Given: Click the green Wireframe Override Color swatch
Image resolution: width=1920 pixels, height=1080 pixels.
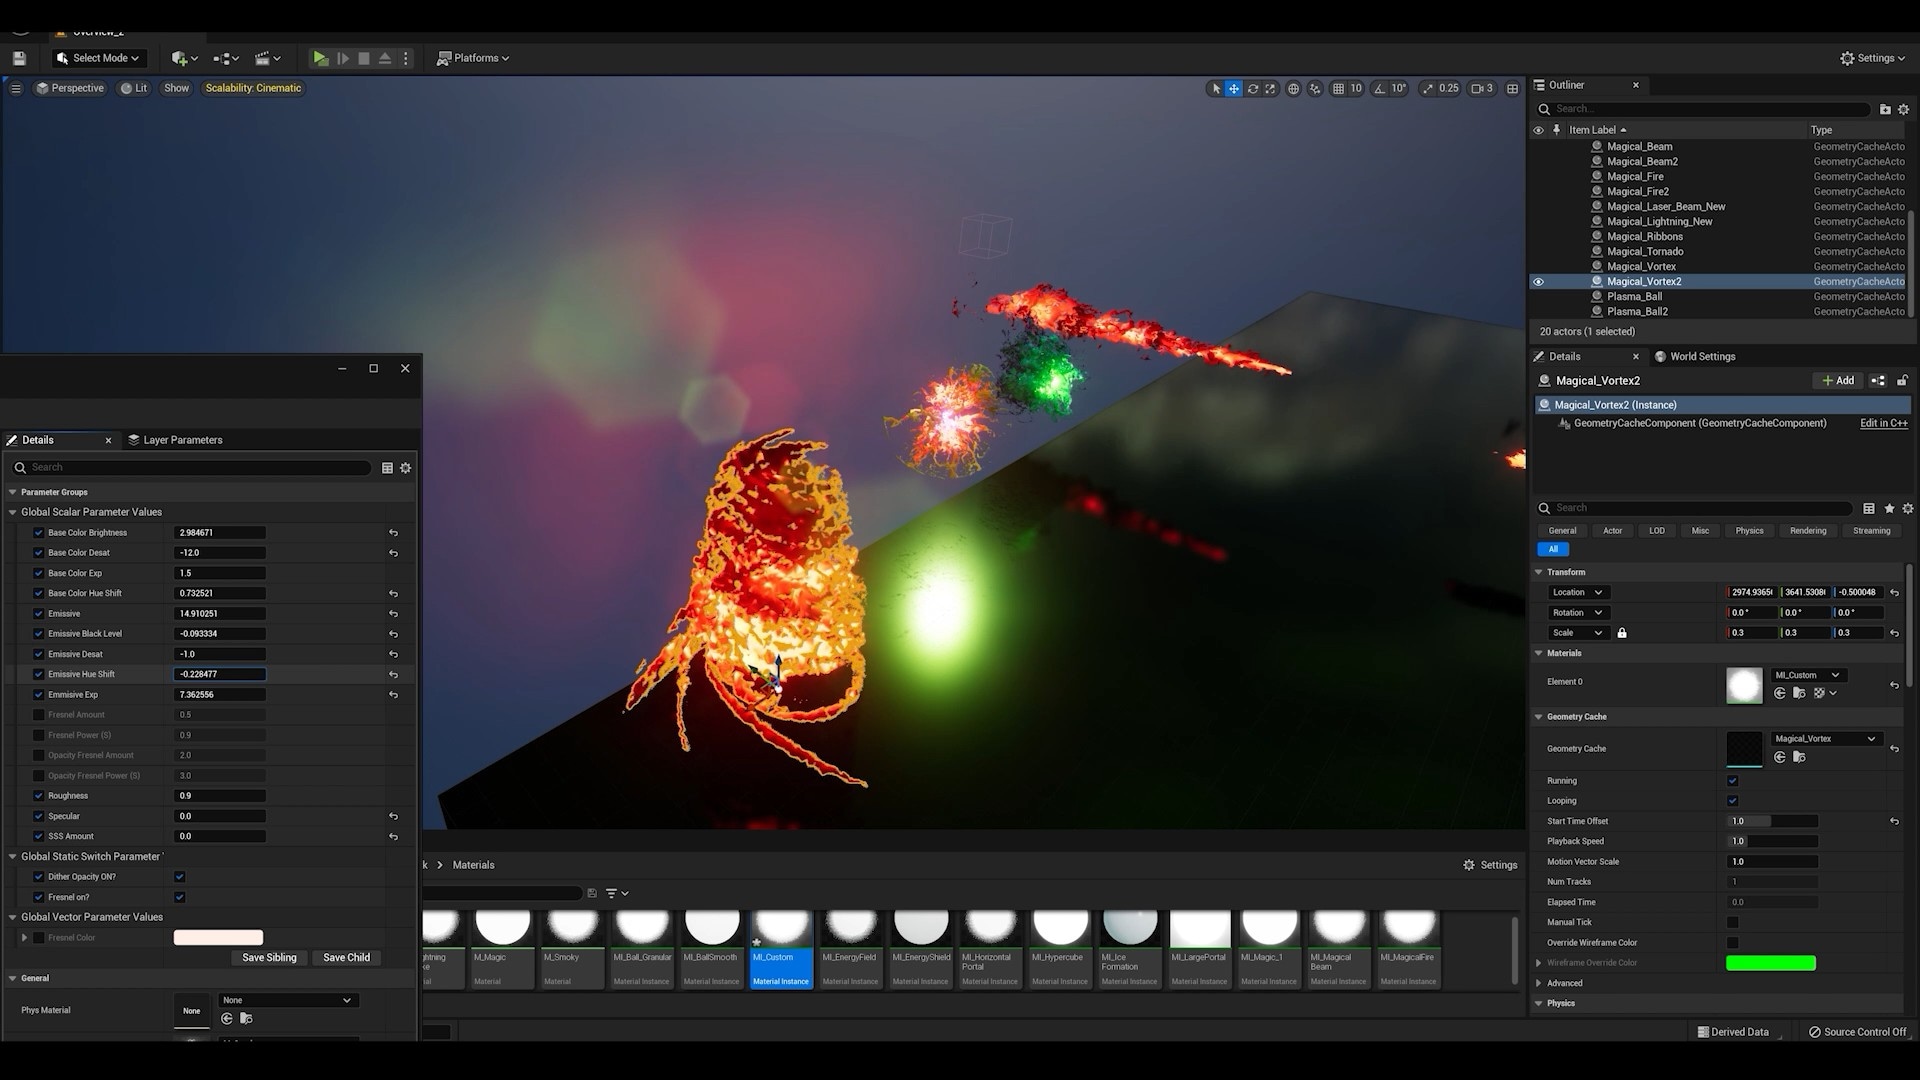Looking at the screenshot, I should 1770,962.
